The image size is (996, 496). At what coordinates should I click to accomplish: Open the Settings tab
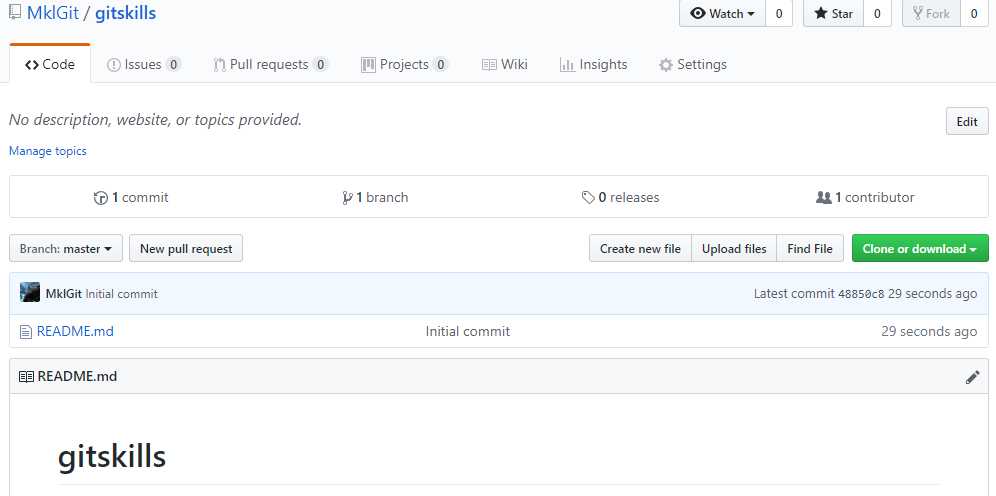692,64
